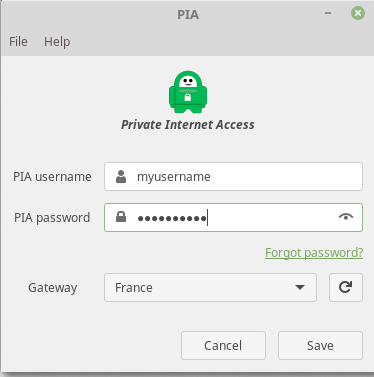The width and height of the screenshot is (374, 377).
Task: Click the Gateway label text
Action: [53, 288]
